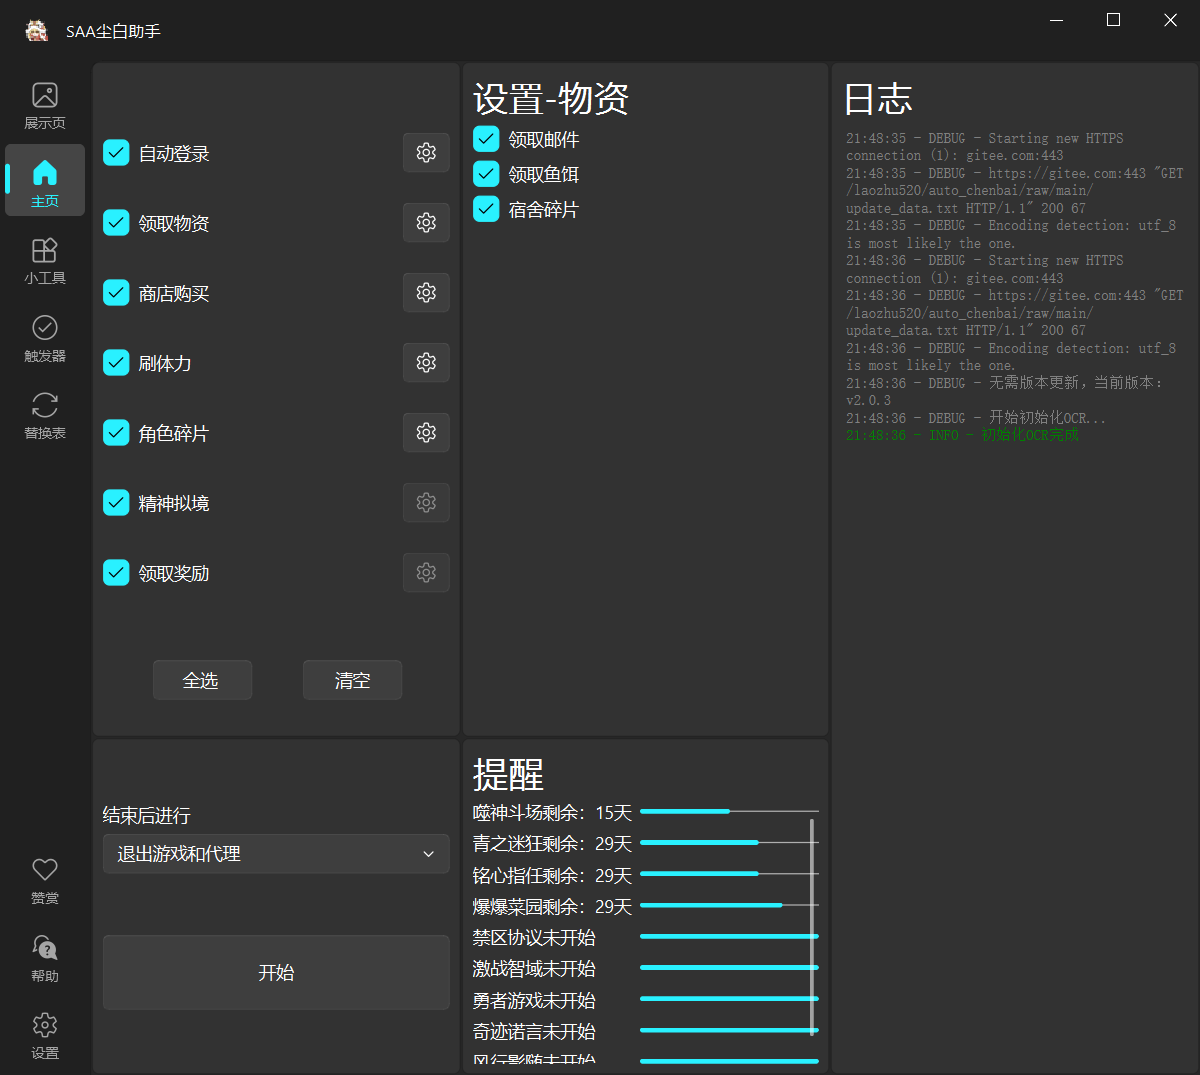Toggle the 商店购买 checkbox
Viewport: 1200px width, 1075px height.
116,293
